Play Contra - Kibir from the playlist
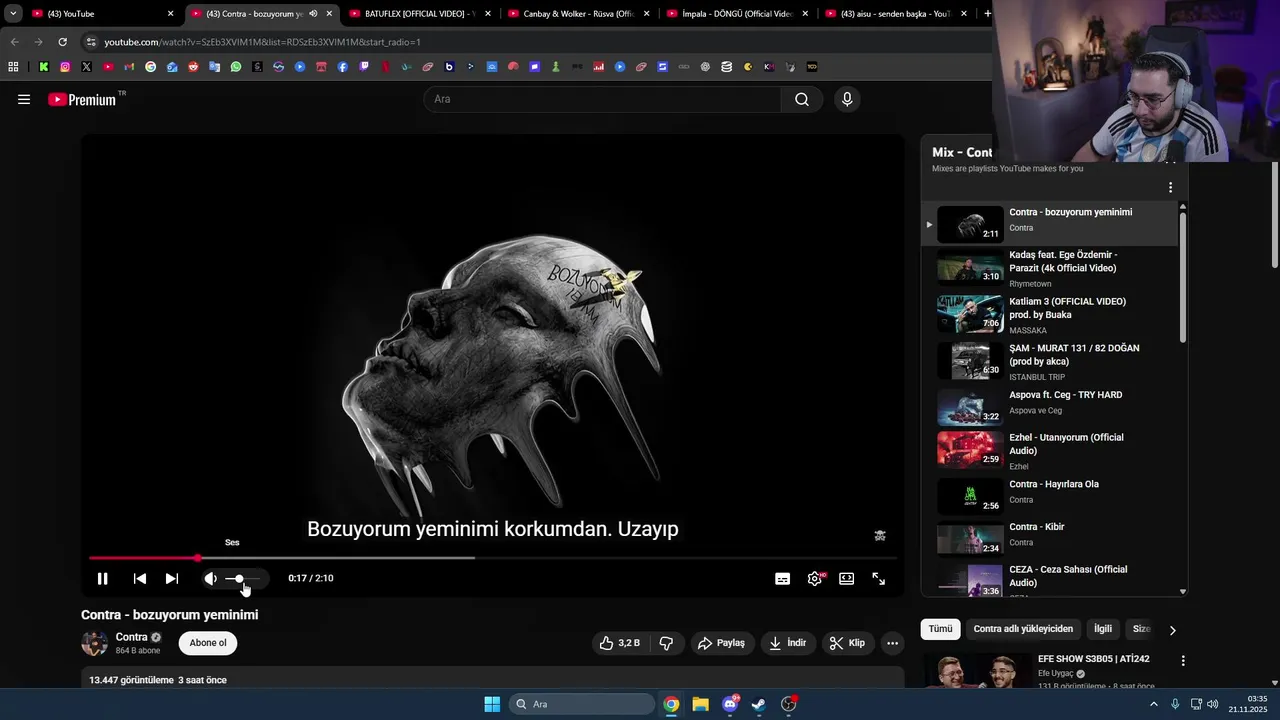Viewport: 1280px width, 720px height. 1050,537
